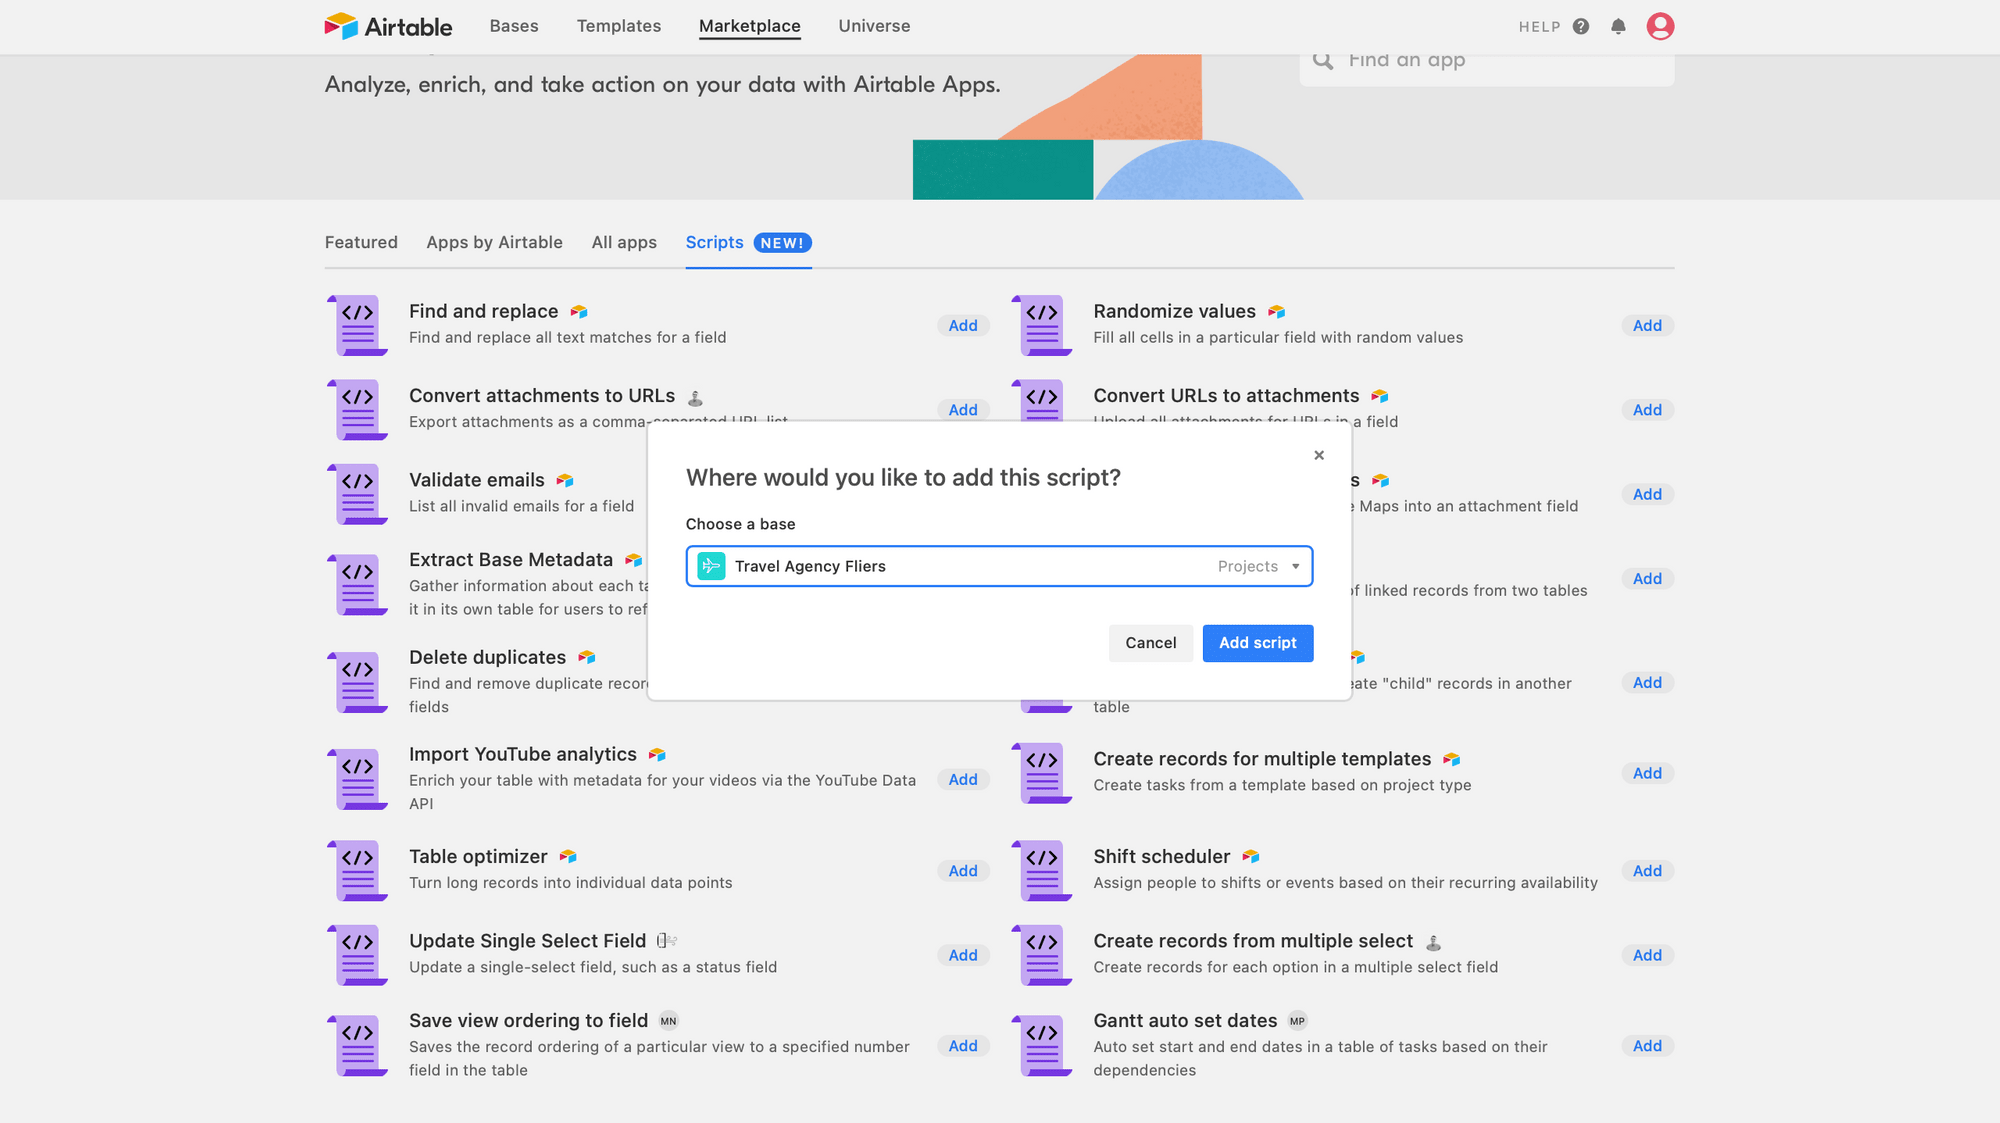Open the user account avatar
Image resolution: width=2000 pixels, height=1123 pixels.
point(1660,26)
